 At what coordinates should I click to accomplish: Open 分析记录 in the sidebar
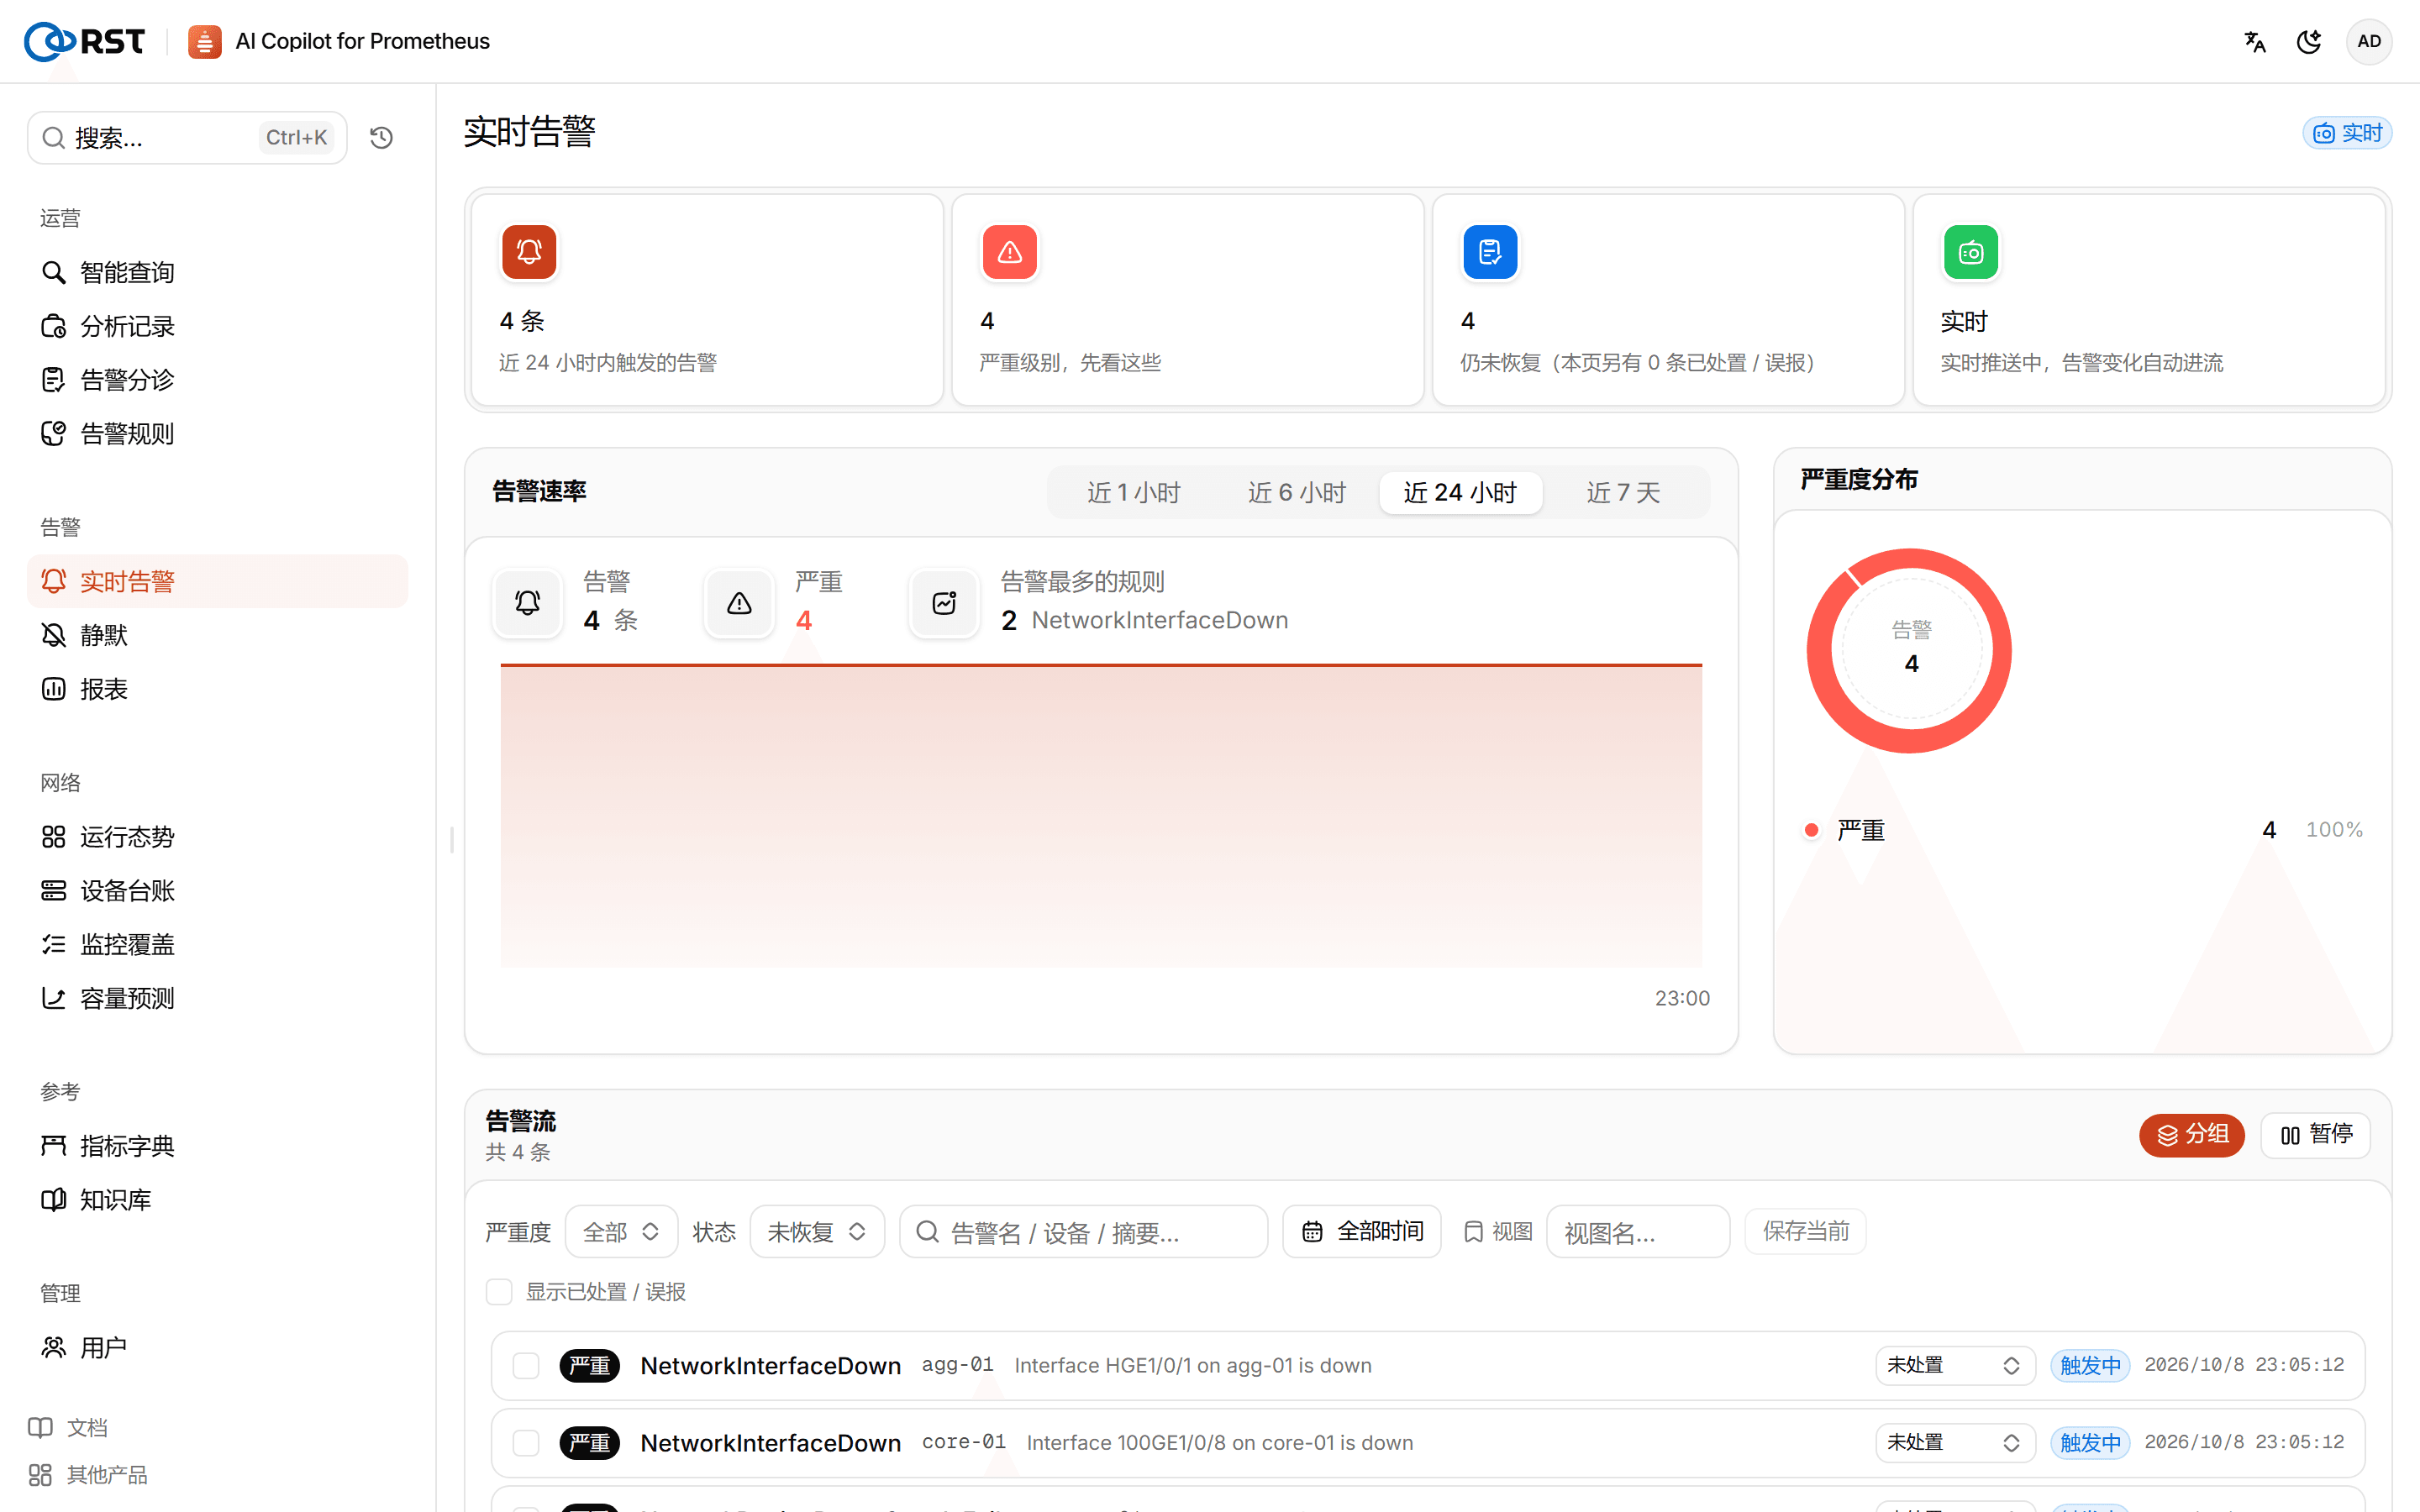[217, 326]
